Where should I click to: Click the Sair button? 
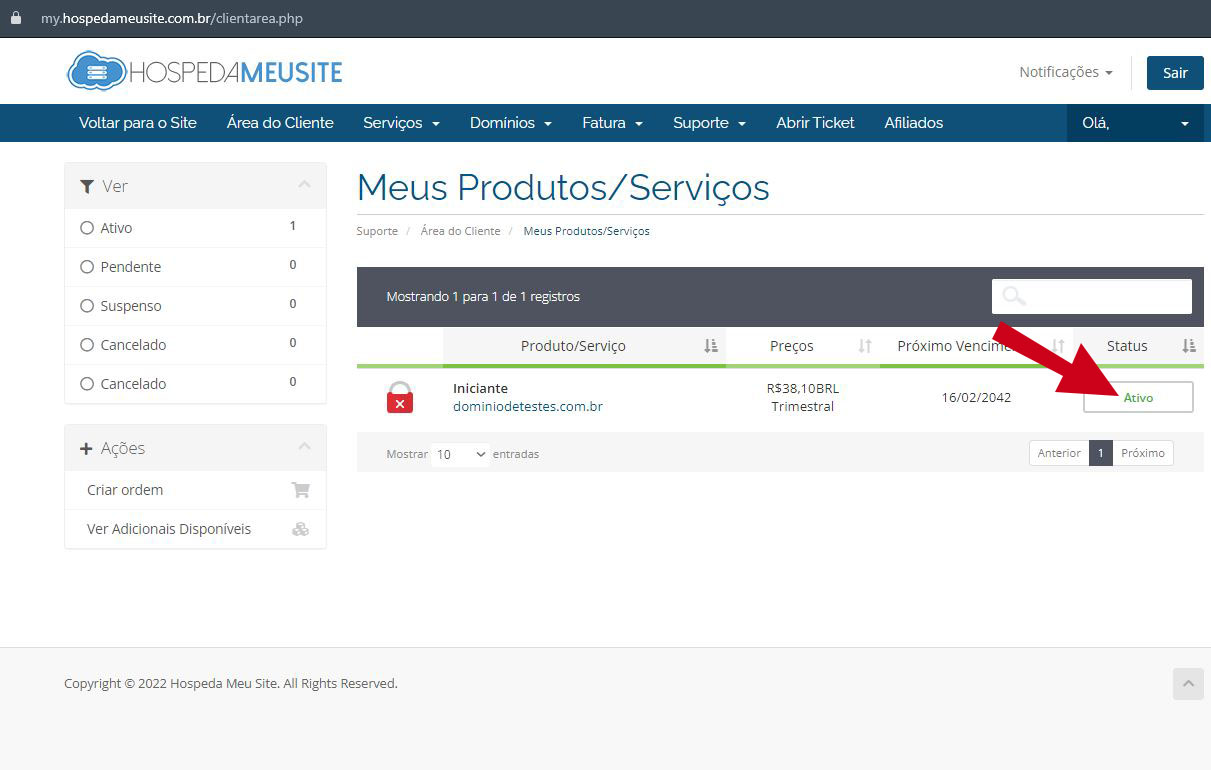click(x=1174, y=72)
